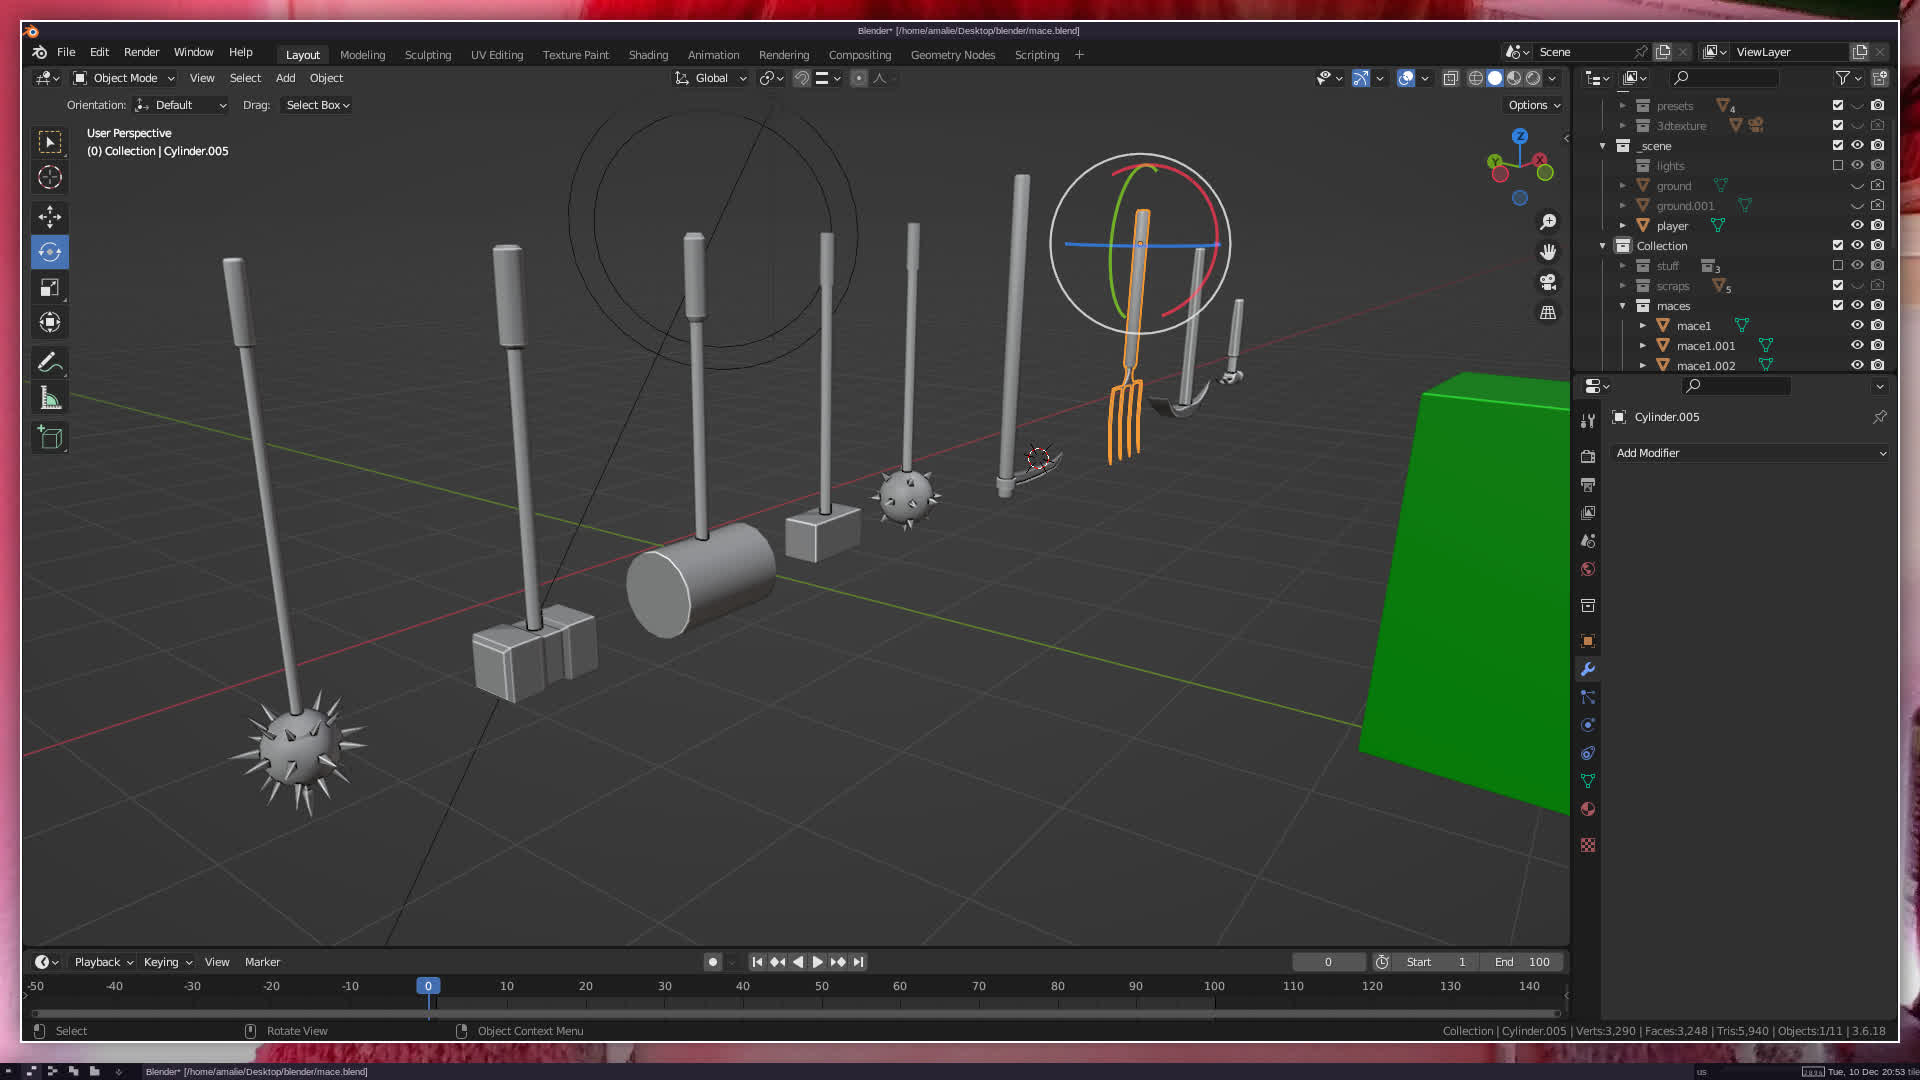Switch to the Sculpting workspace tab
The width and height of the screenshot is (1920, 1080).
click(x=427, y=55)
